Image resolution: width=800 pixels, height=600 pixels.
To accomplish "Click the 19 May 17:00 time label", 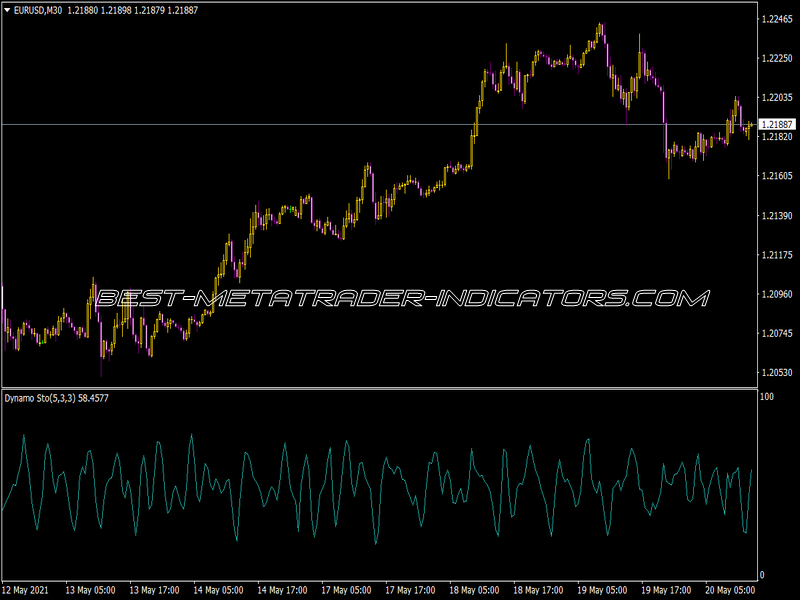I will [x=666, y=590].
